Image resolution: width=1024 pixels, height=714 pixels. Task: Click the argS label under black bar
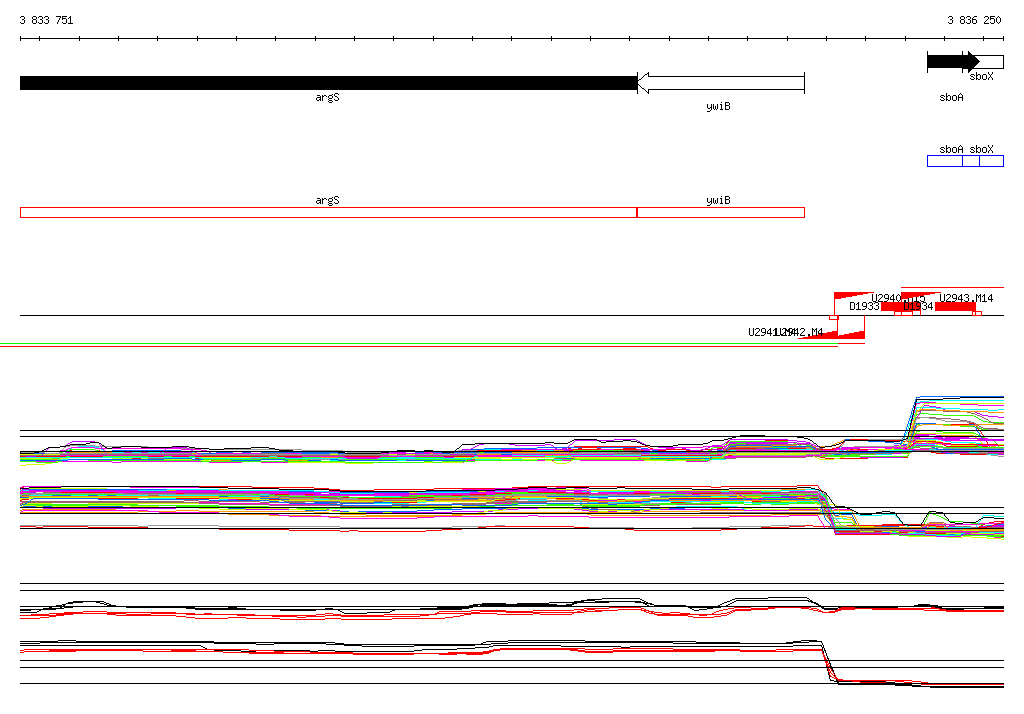pos(327,97)
